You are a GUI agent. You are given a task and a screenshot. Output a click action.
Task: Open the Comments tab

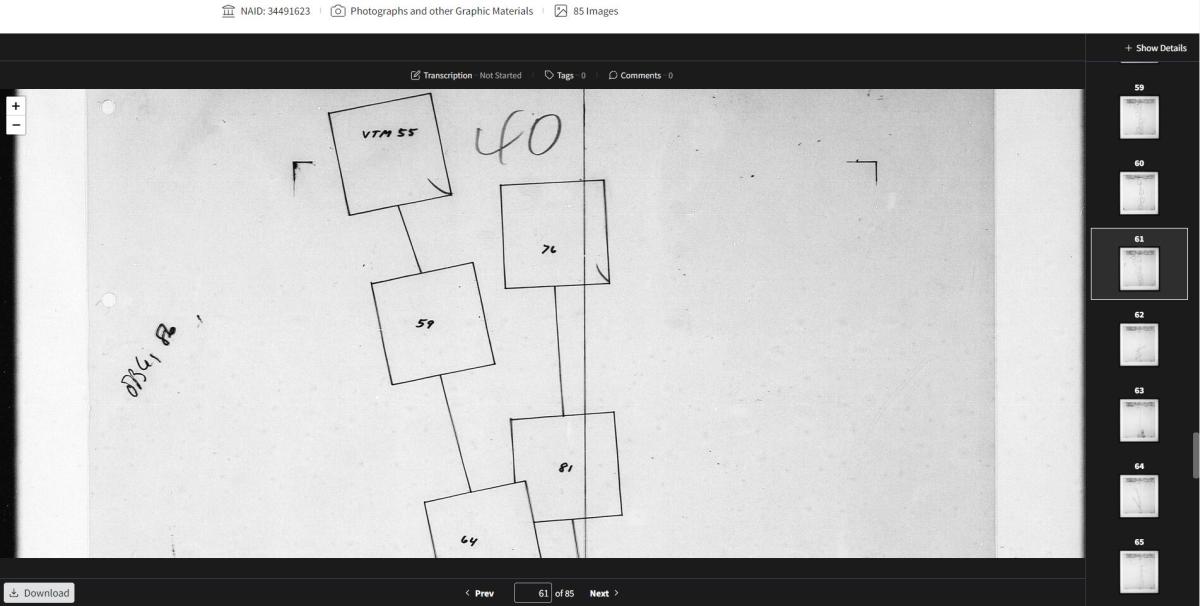pos(640,75)
